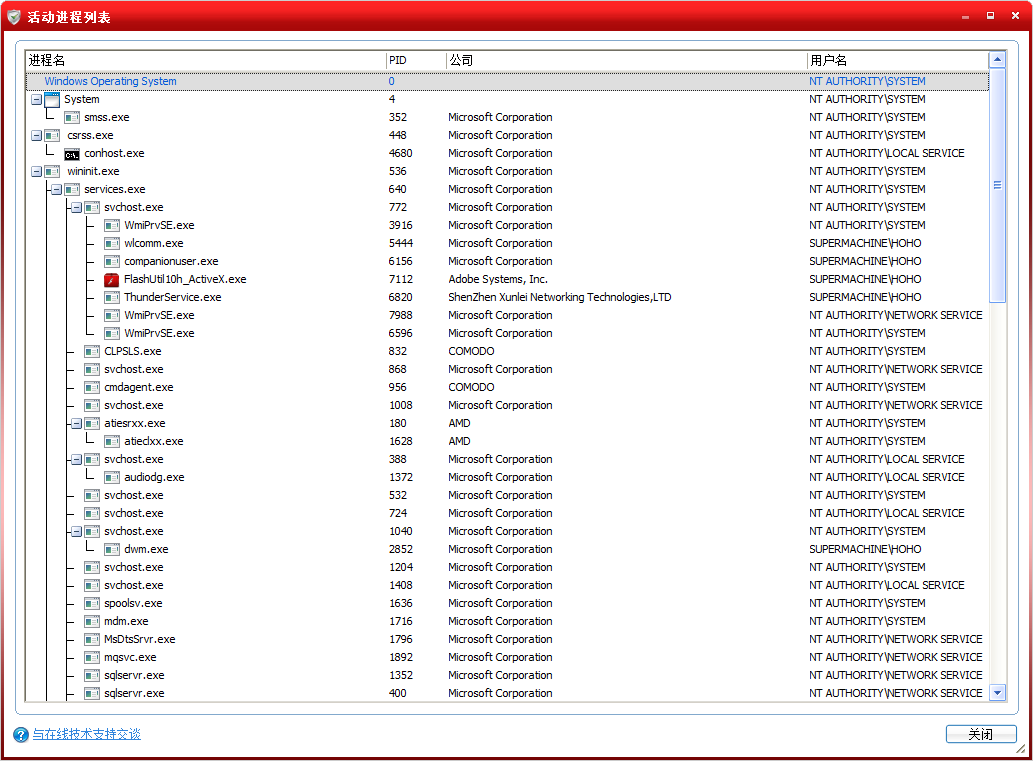Screen dimensions: 1033x761
Task: Click the smss.exe process icon
Action: [72, 117]
